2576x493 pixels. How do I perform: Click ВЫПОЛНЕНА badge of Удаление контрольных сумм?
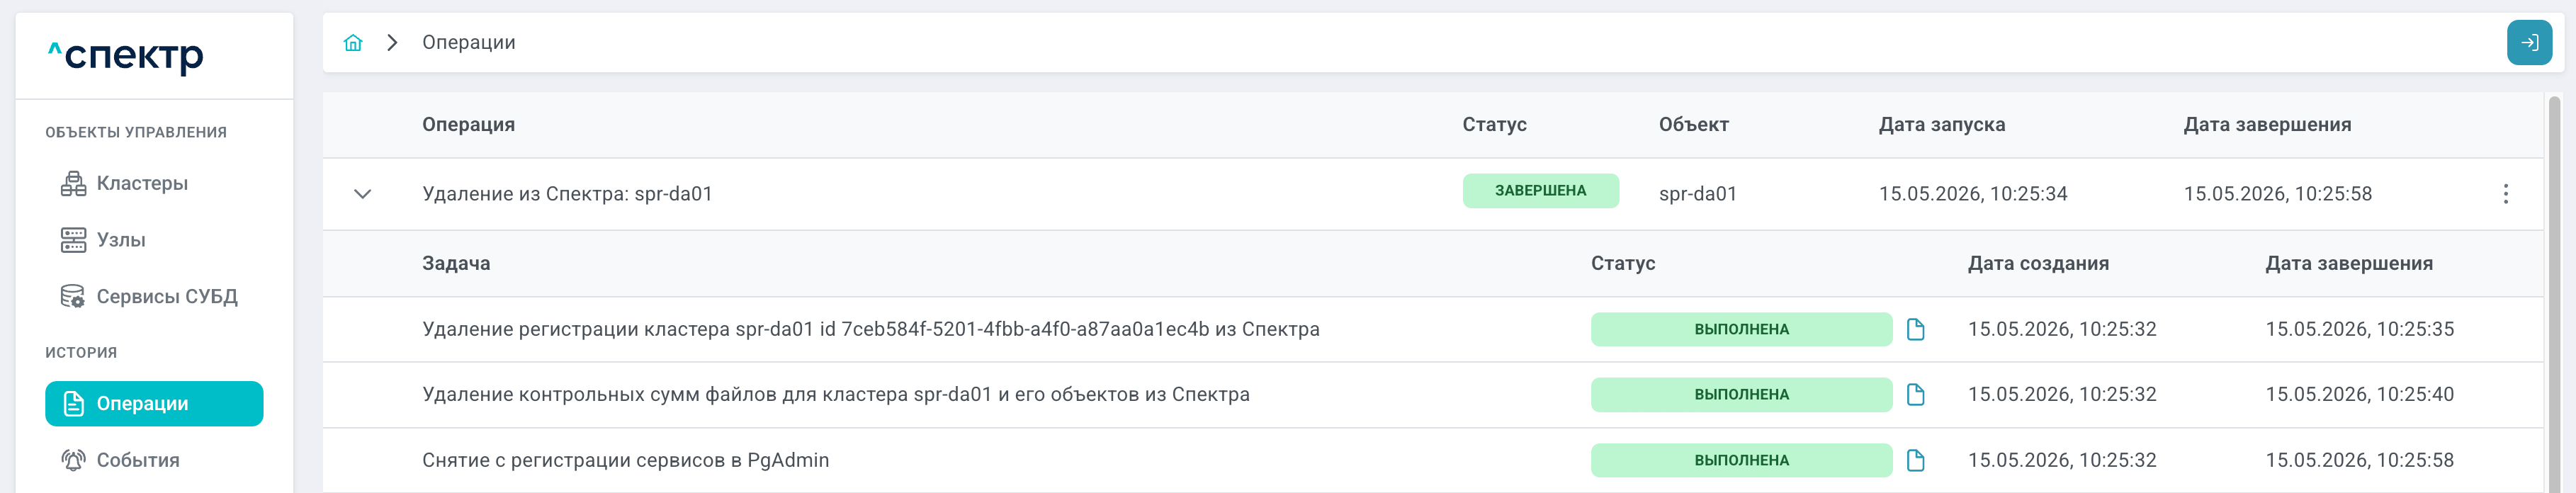click(x=1741, y=395)
